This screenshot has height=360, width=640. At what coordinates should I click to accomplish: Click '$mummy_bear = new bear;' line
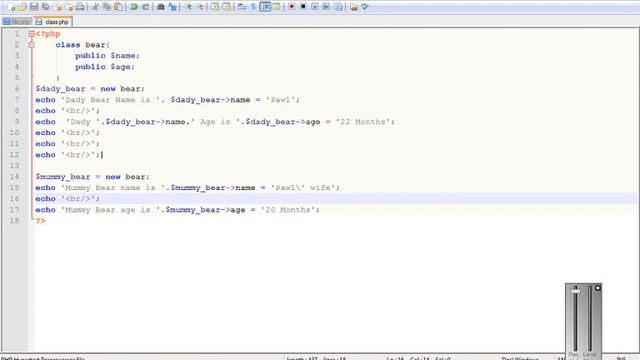click(93, 177)
